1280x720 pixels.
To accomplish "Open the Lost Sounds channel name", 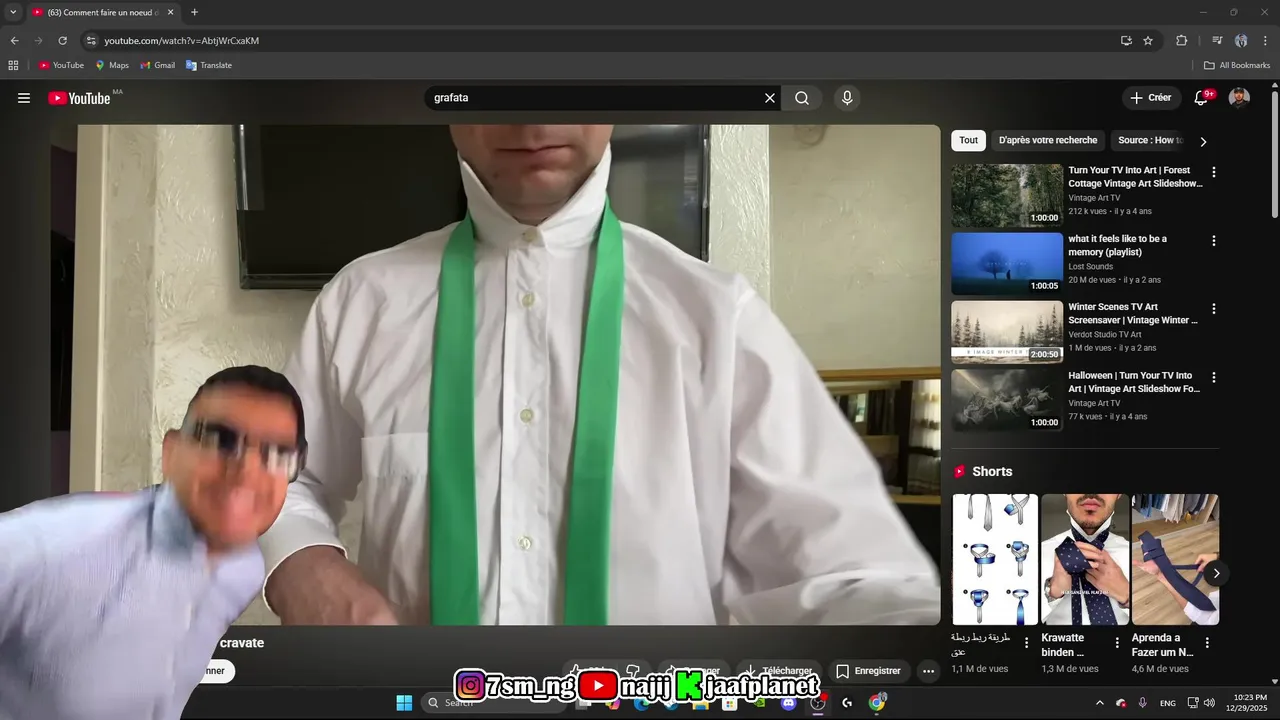I will (1090, 267).
